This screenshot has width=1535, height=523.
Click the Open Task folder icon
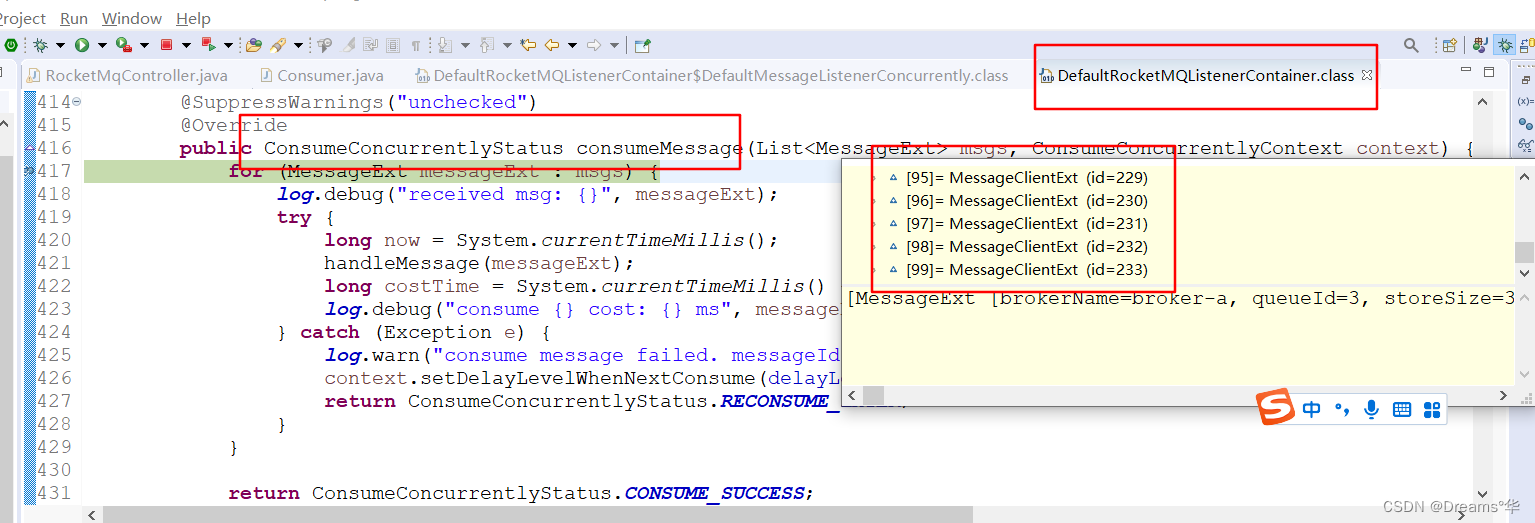[254, 45]
